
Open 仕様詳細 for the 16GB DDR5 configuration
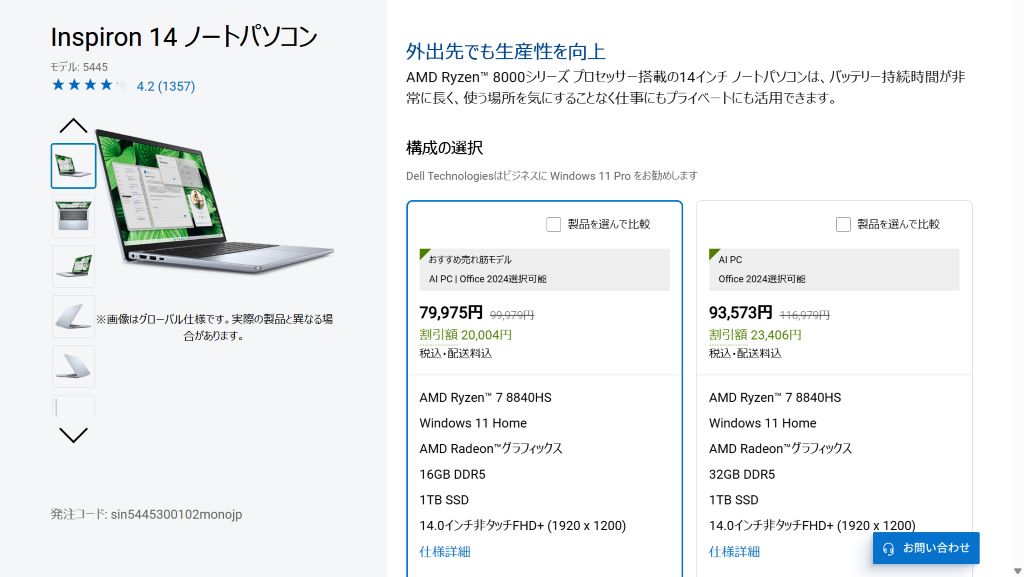click(445, 552)
